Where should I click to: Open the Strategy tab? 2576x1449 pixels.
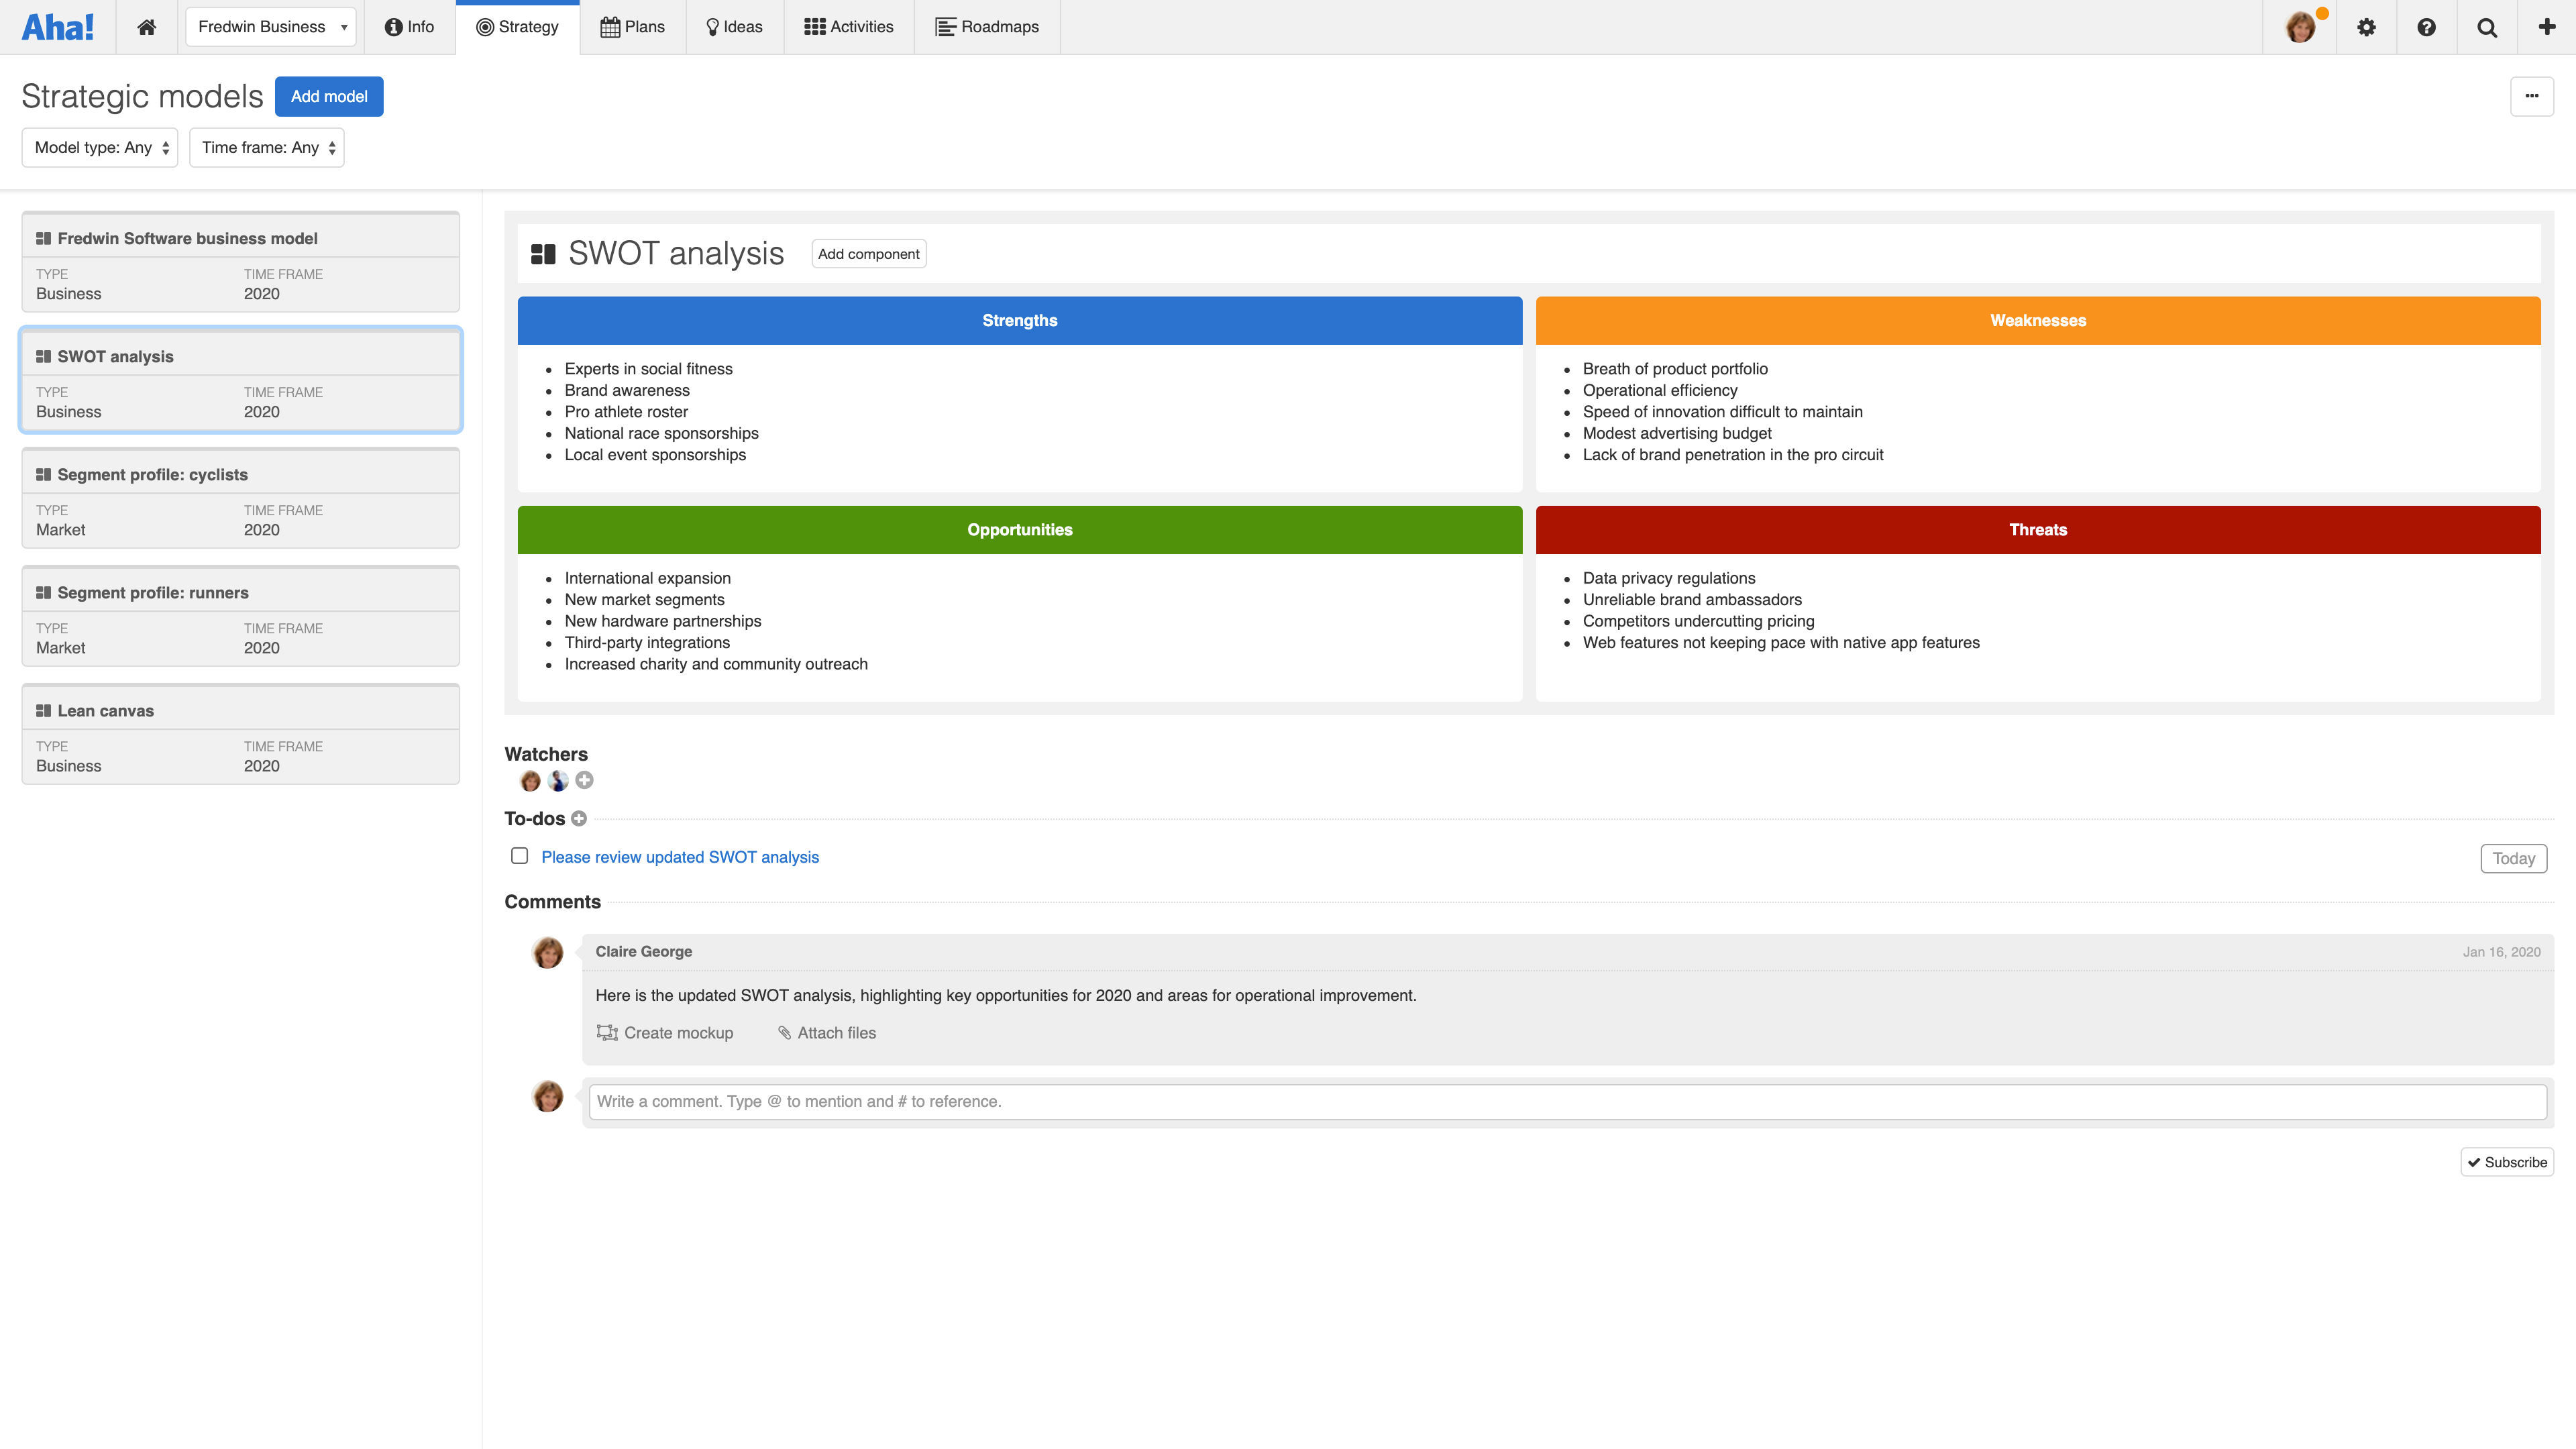point(517,27)
